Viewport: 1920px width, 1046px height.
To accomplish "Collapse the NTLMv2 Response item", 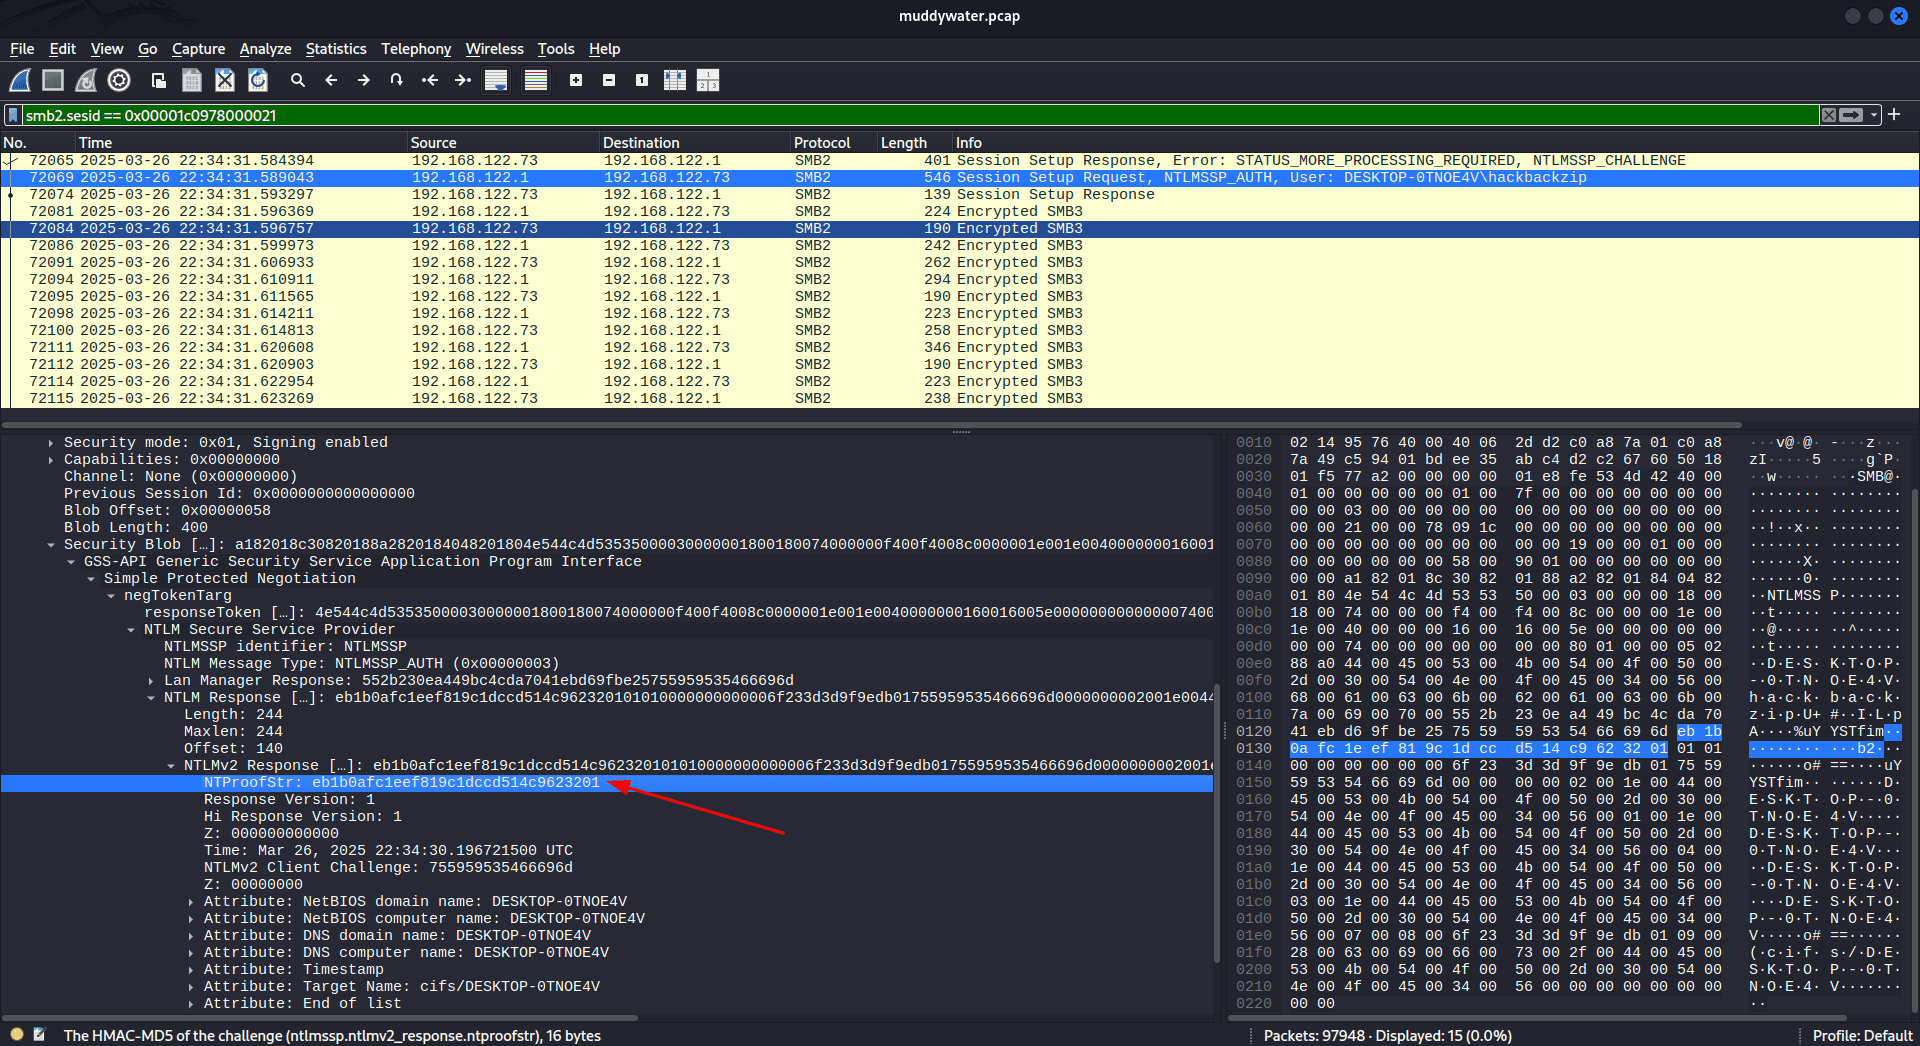I will (x=171, y=765).
